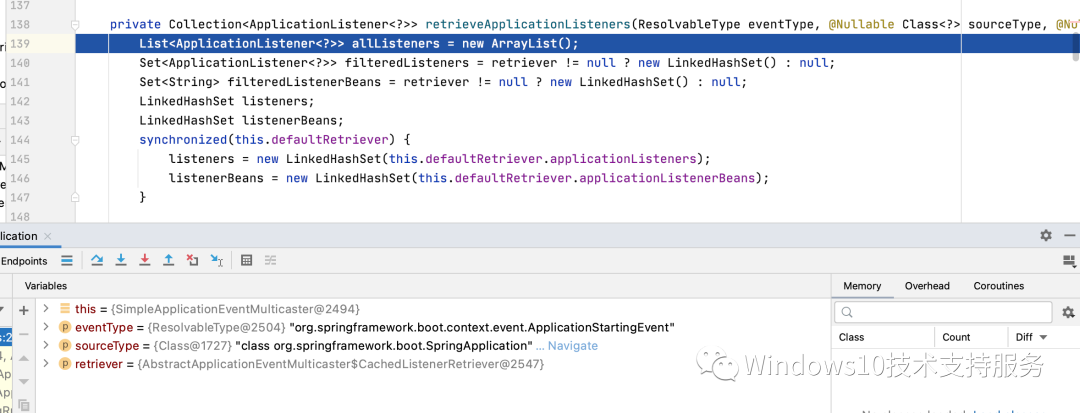Image resolution: width=1080 pixels, height=413 pixels.
Task: Click the restore layout icon at right
Action: click(1068, 260)
